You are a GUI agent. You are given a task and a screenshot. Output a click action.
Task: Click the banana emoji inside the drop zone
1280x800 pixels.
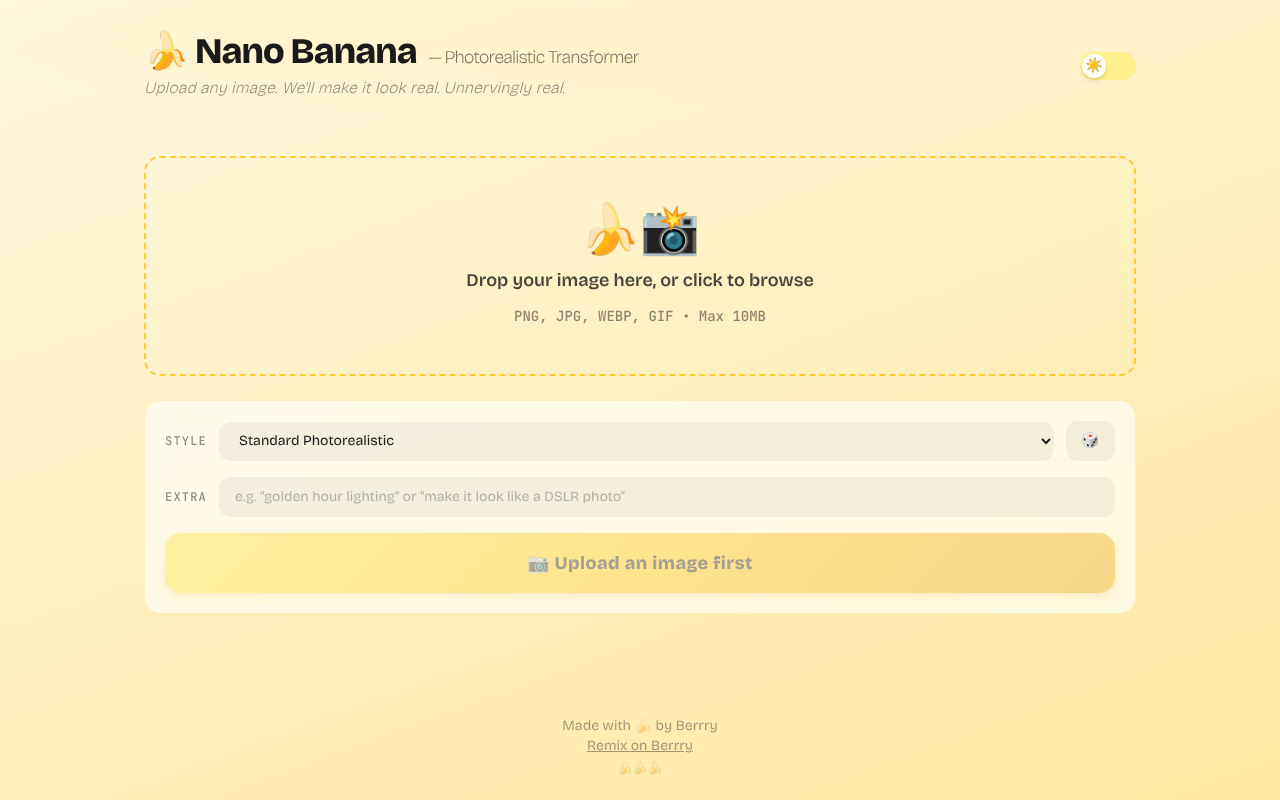[x=612, y=229]
